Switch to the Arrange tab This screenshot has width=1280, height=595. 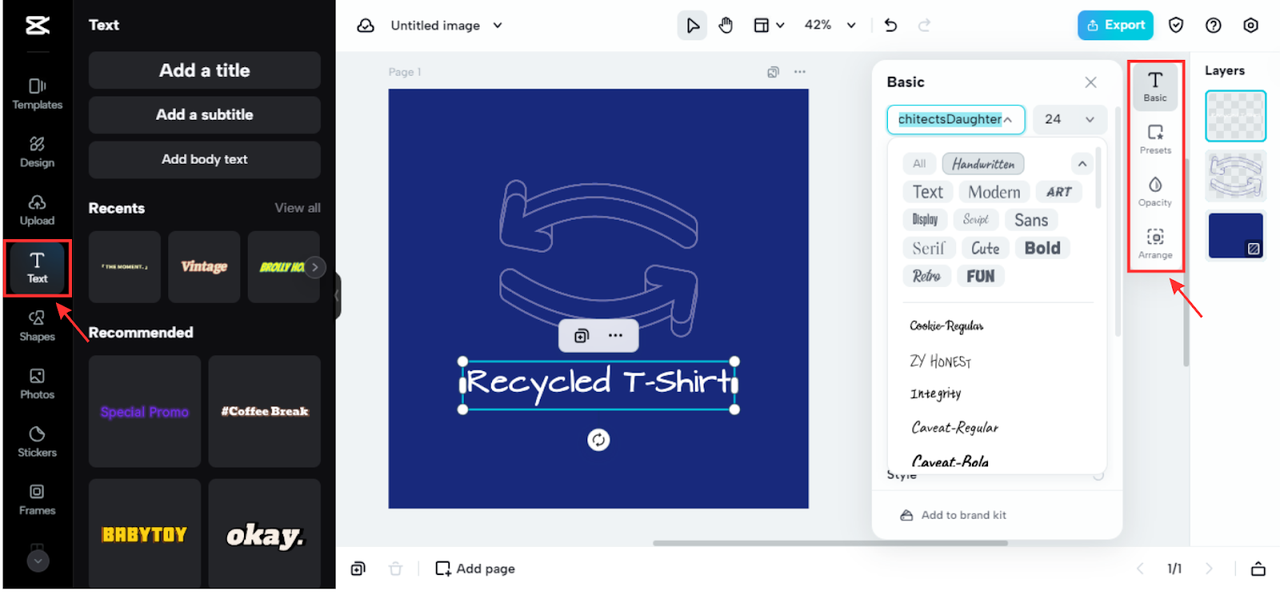[x=1155, y=243]
